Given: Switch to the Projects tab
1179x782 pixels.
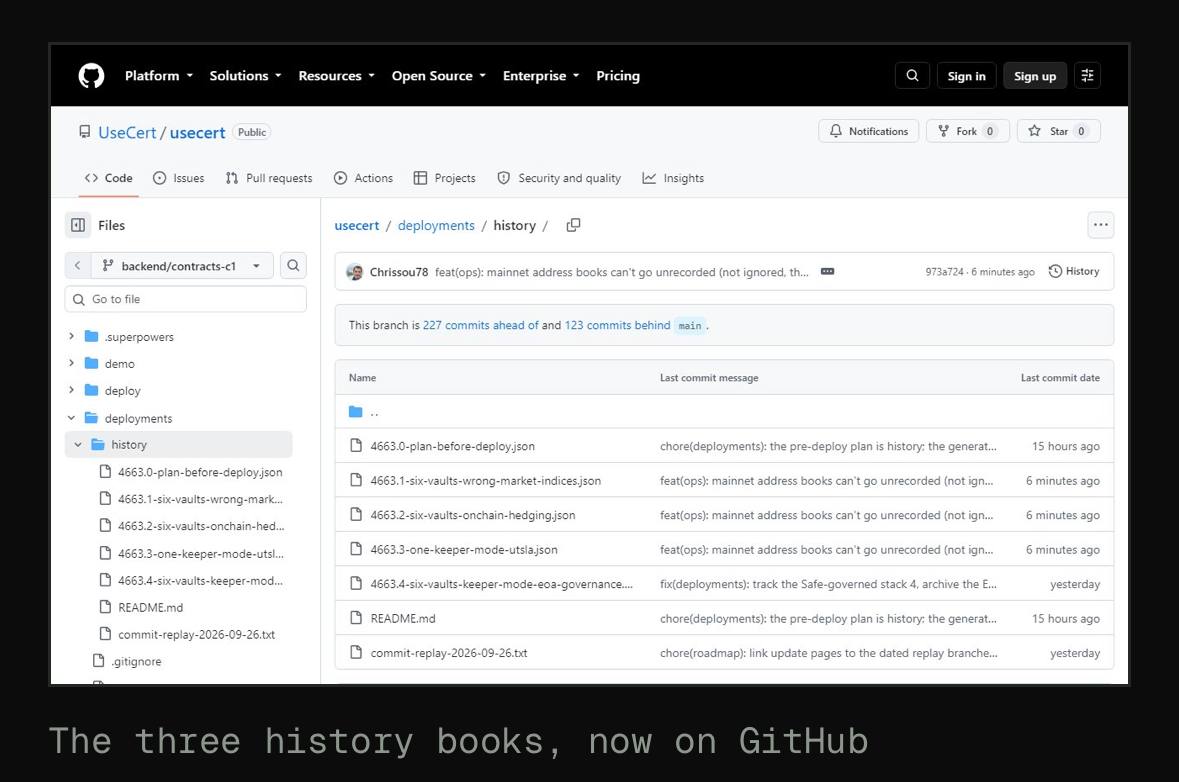Looking at the screenshot, I should 444,178.
